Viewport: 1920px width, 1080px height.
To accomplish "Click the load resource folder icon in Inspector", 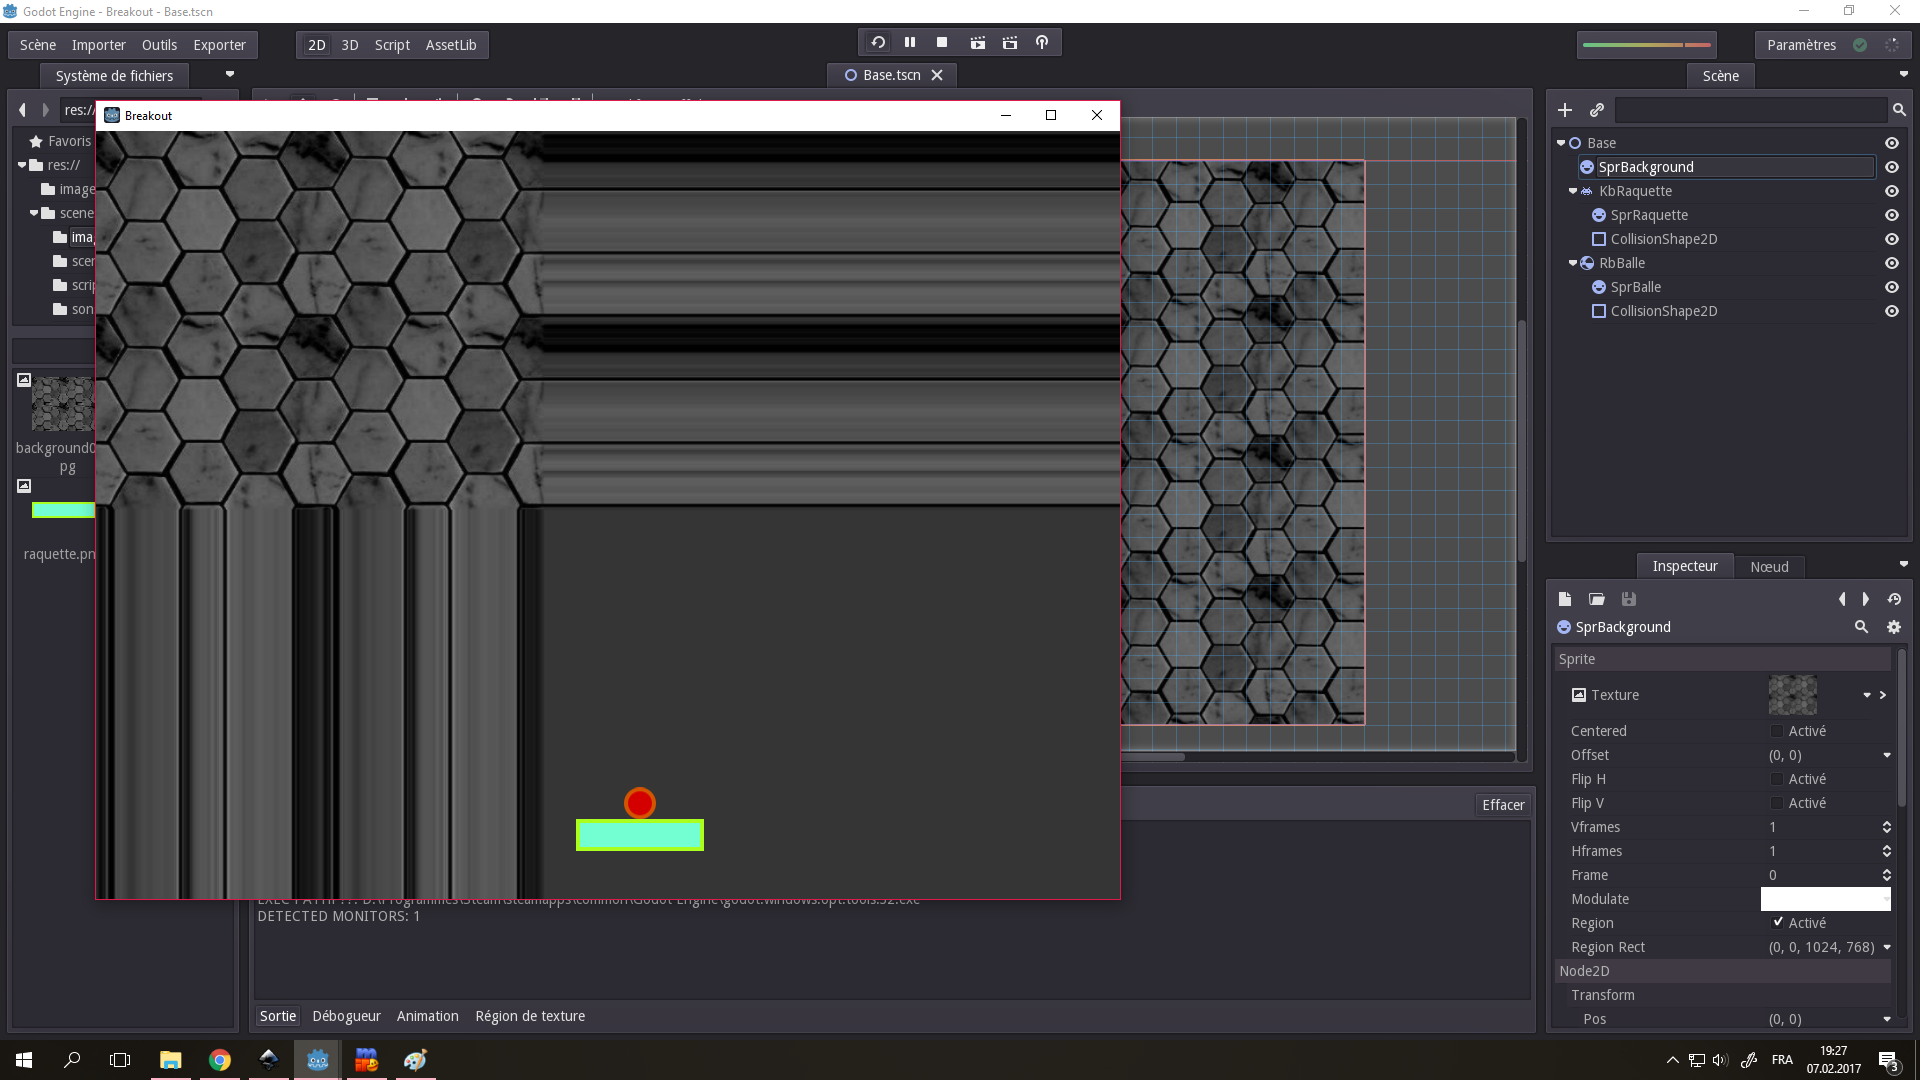I will click(x=1597, y=599).
